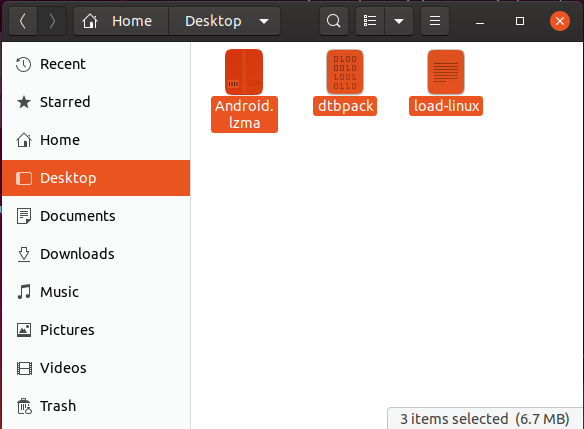This screenshot has width=584, height=429.
Task: Open Home in sidebar
Action: pos(96,140)
